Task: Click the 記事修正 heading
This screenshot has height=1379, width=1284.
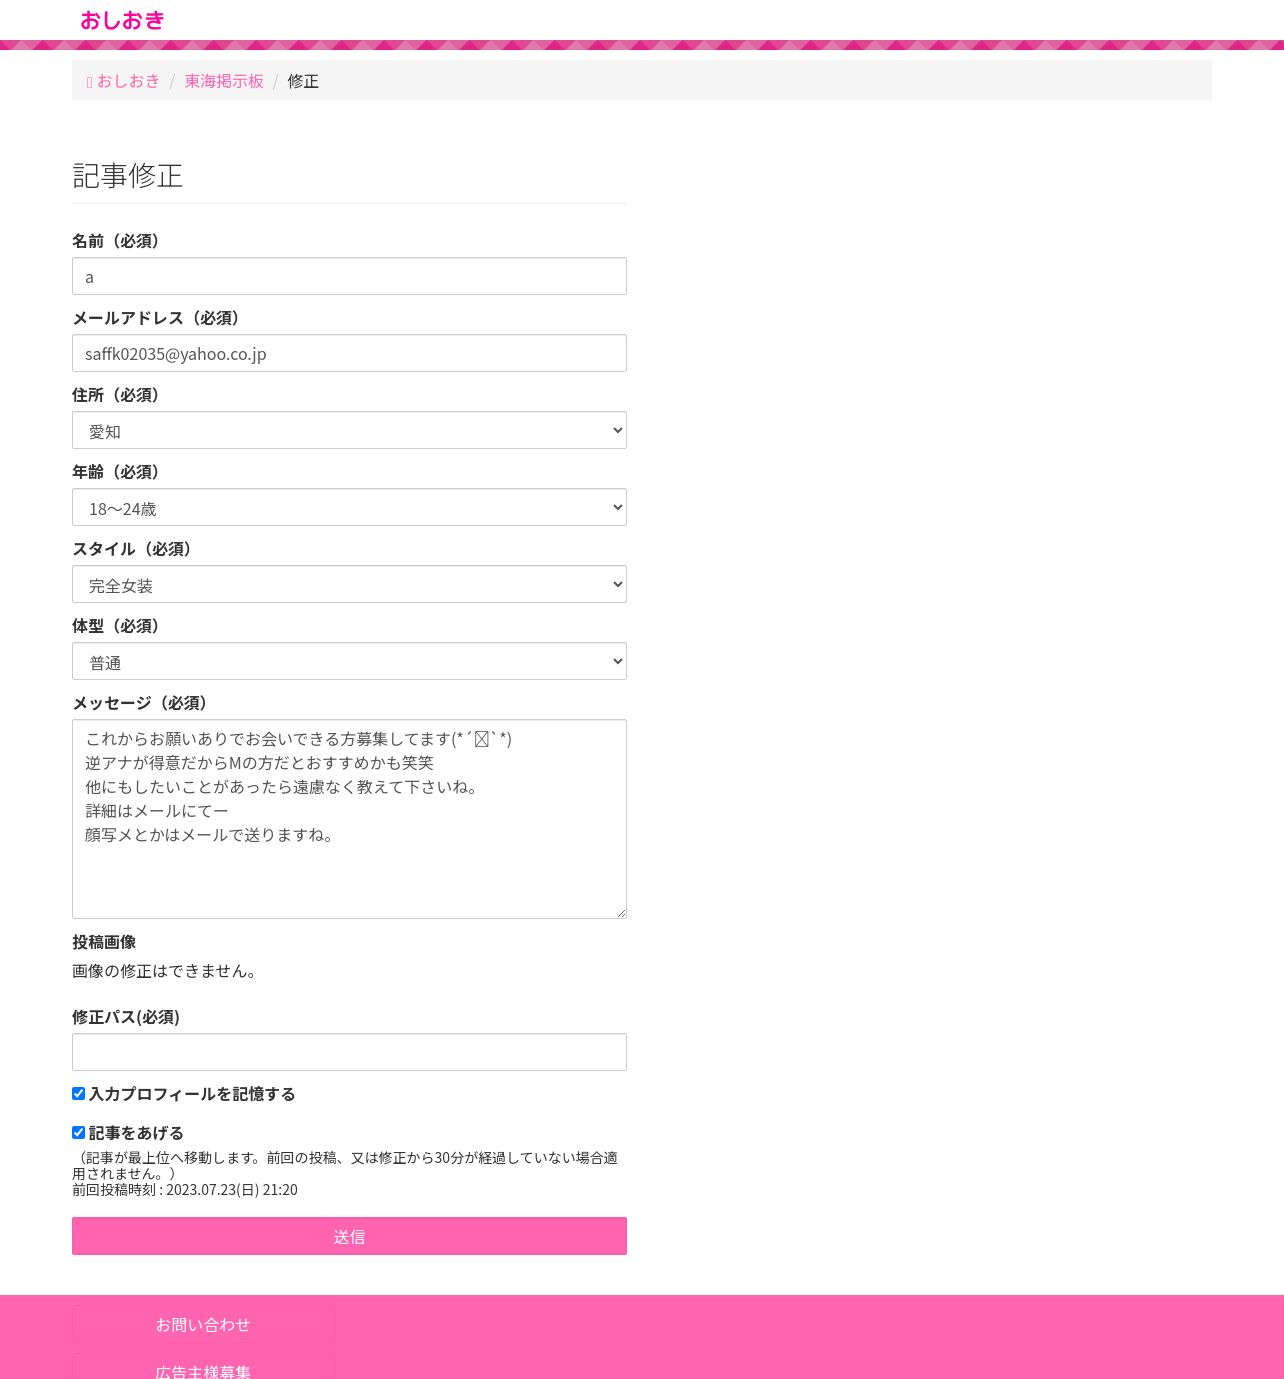Action: [128, 175]
